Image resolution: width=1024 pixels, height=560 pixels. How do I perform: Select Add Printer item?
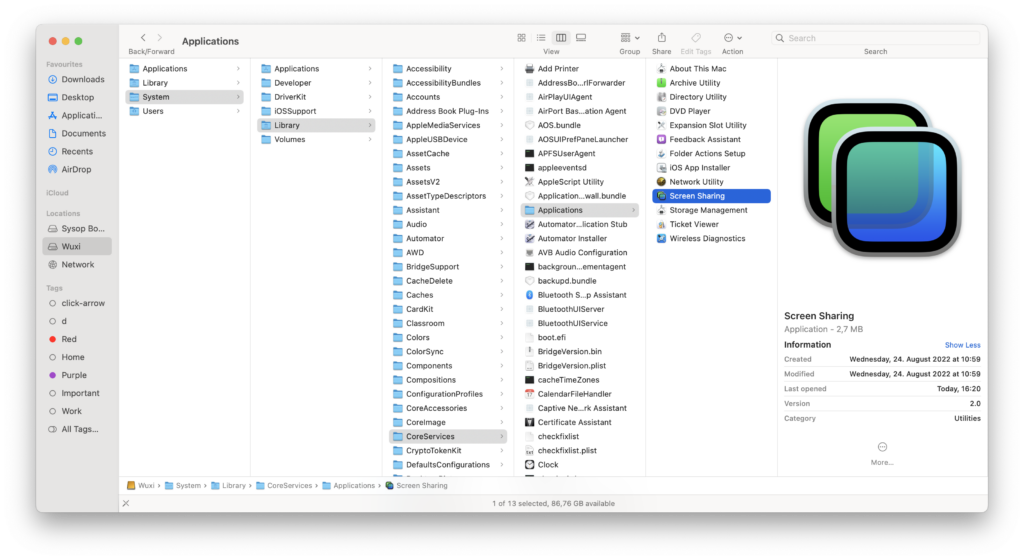(579, 69)
